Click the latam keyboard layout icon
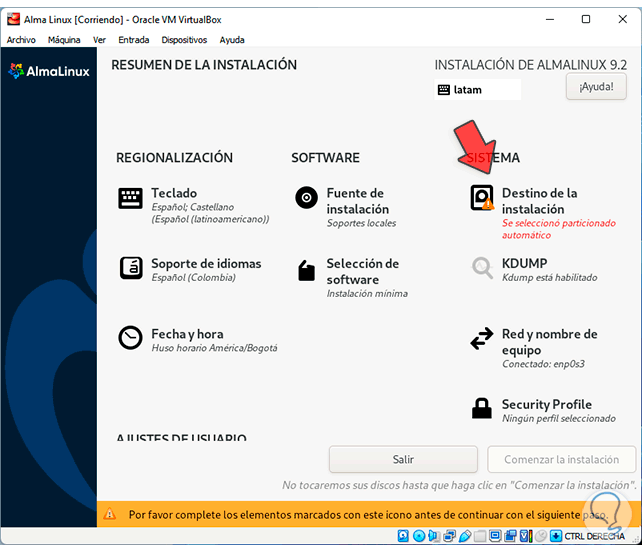This screenshot has height=552, width=642. pos(443,90)
